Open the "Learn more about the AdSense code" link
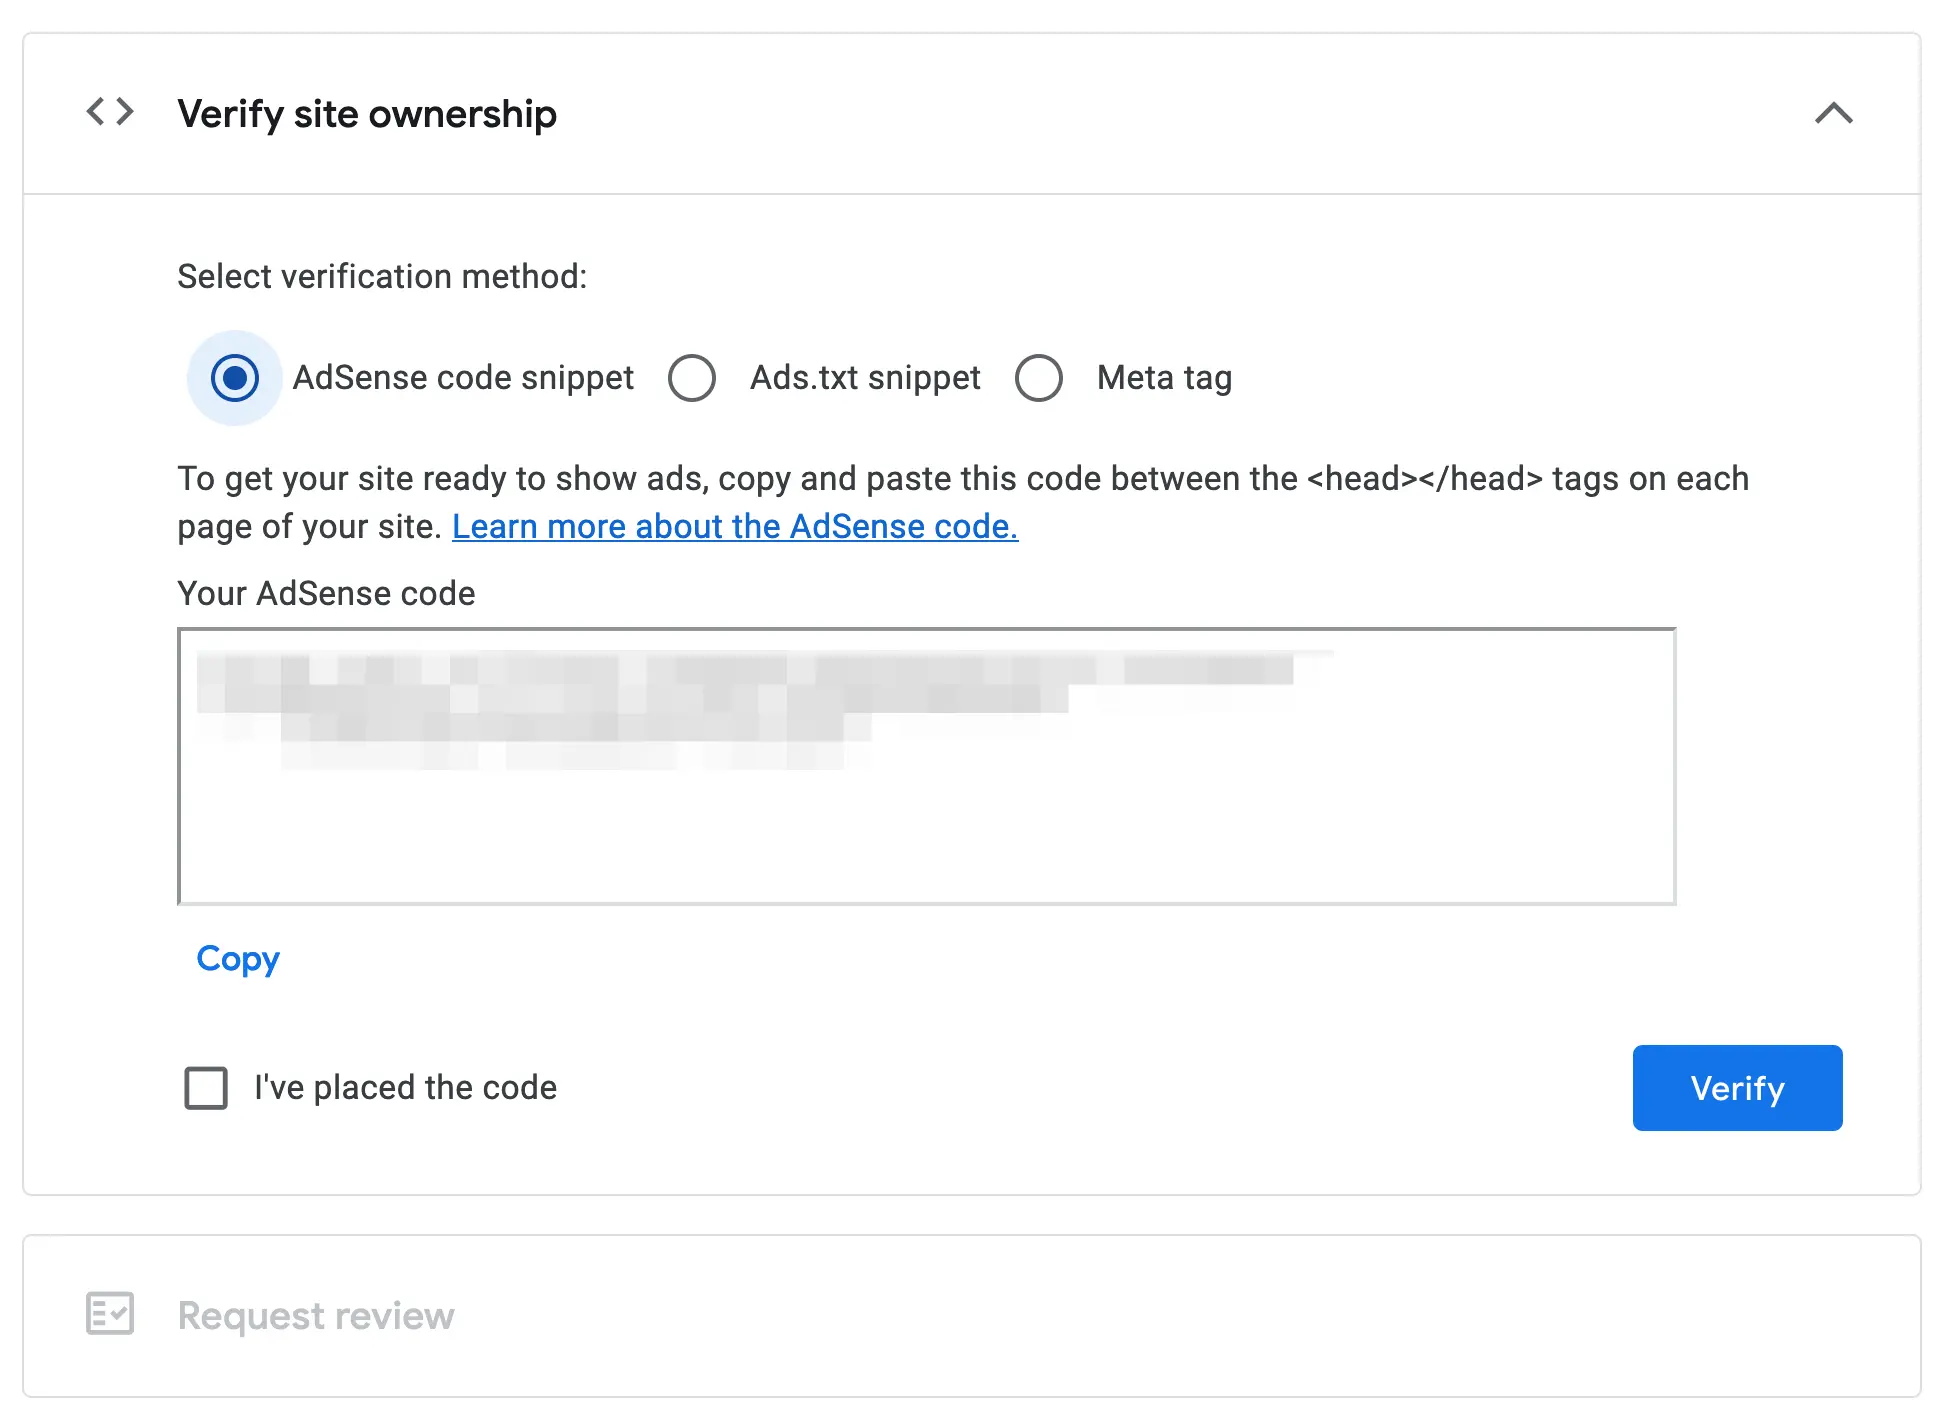Image resolution: width=1940 pixels, height=1426 pixels. (735, 526)
